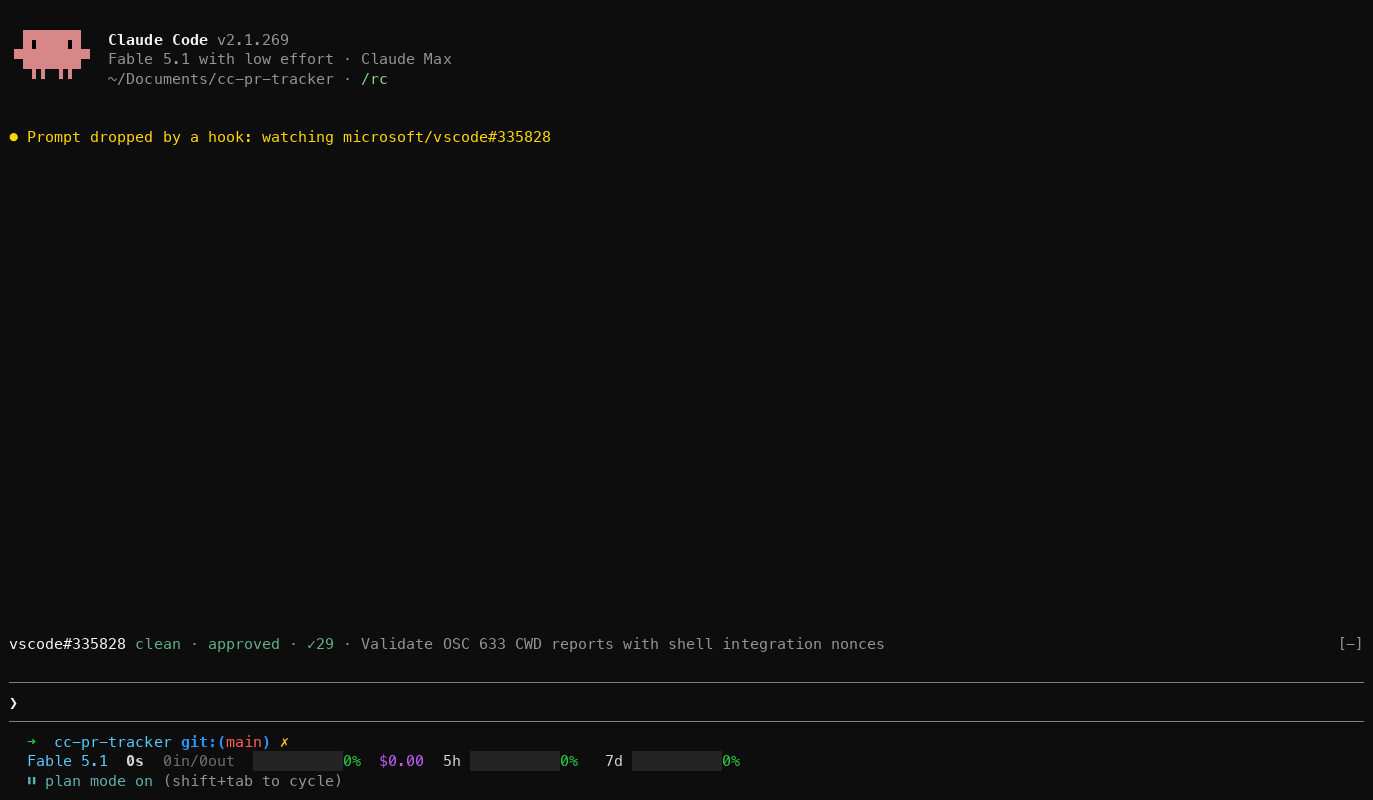Click microsoft/vscode#335828 in the hook message
The width and height of the screenshot is (1373, 800).
tap(447, 137)
